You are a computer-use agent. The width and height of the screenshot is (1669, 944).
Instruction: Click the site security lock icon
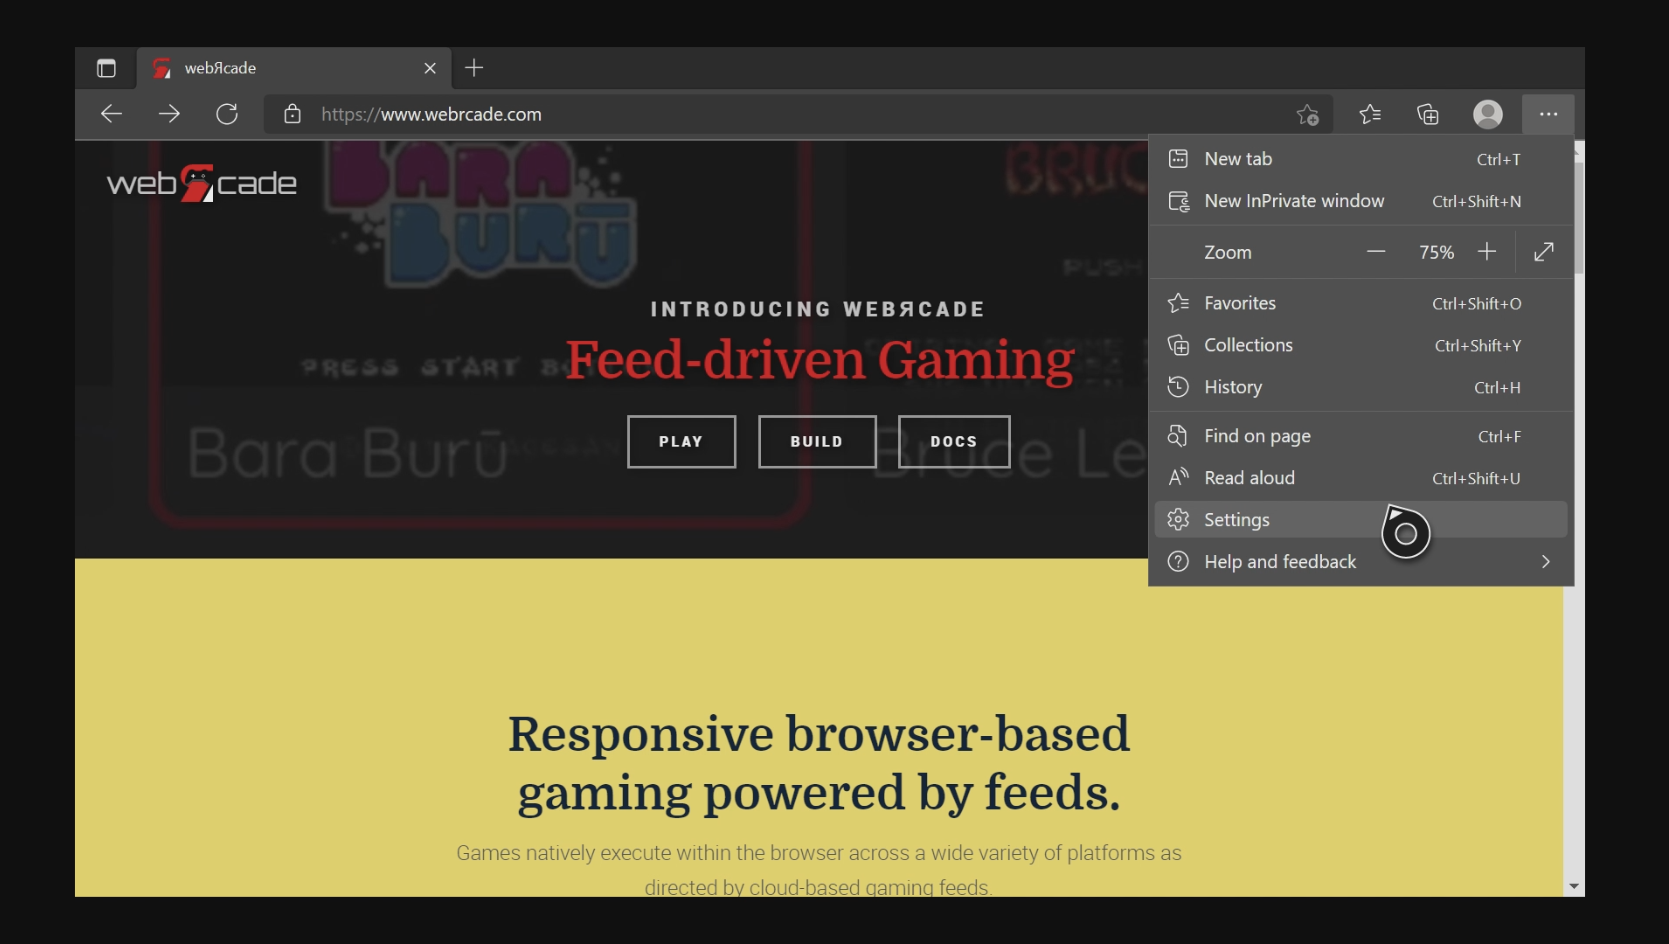pos(291,114)
